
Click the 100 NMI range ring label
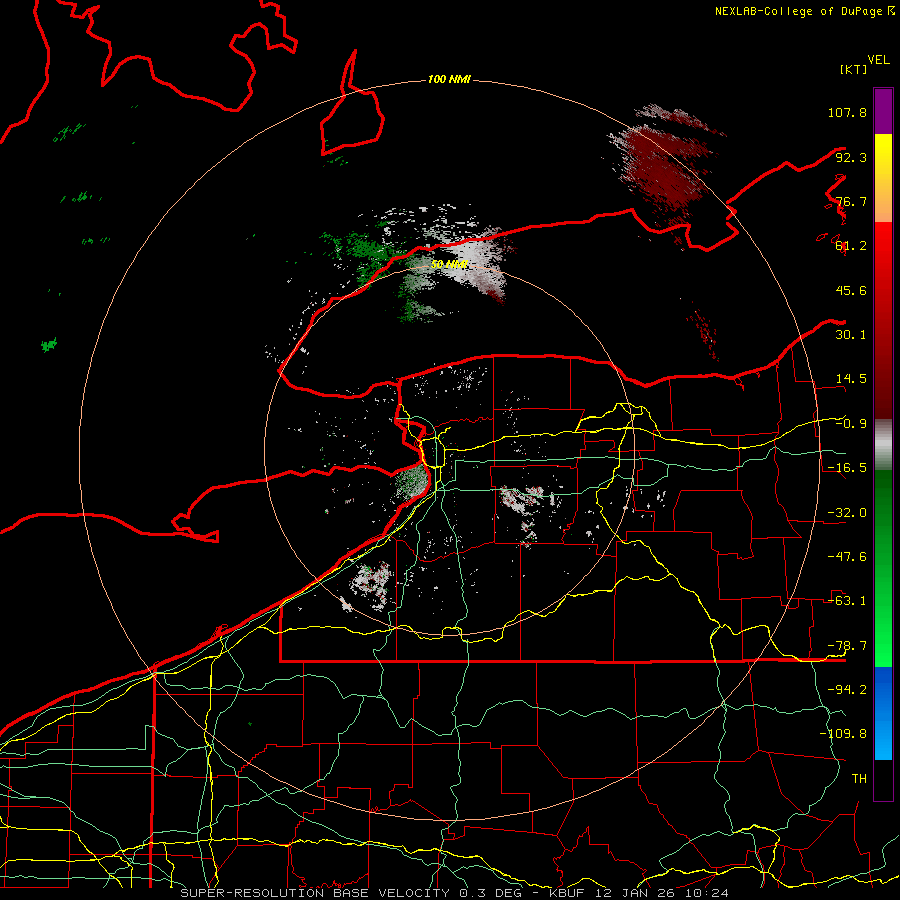[x=449, y=79]
